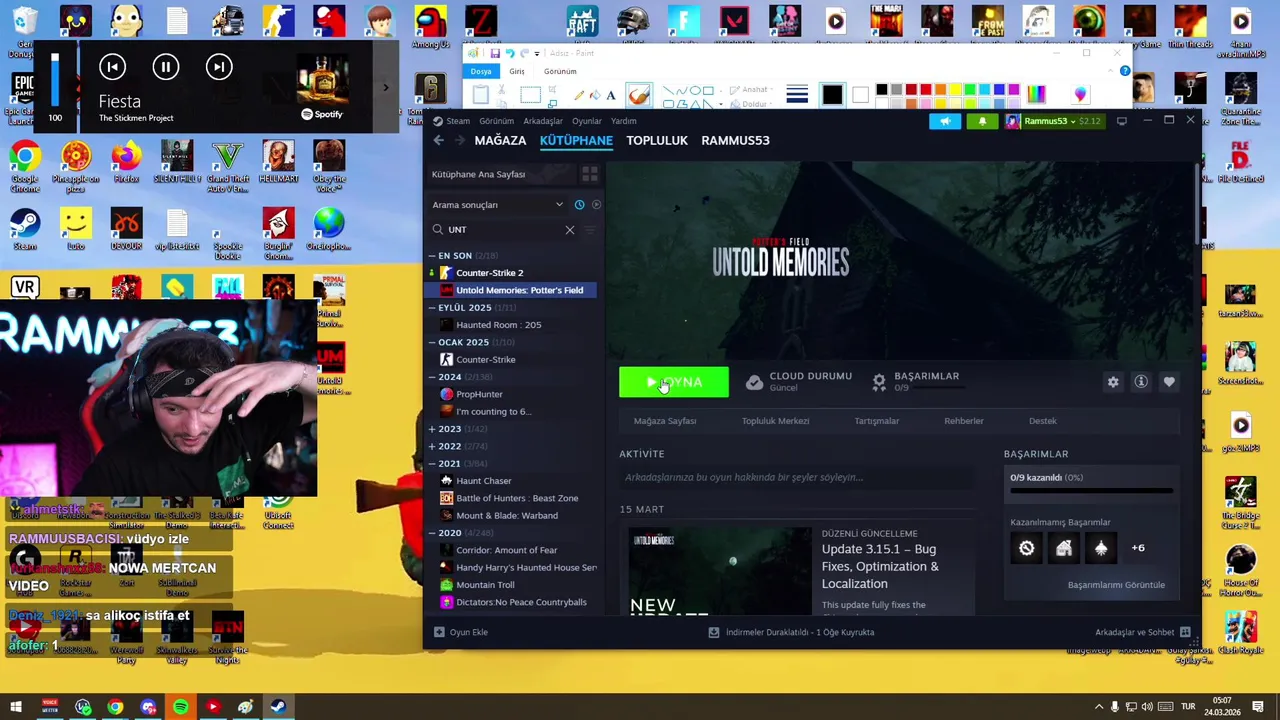Open the library grid view icon
1280x720 pixels.
click(x=589, y=174)
